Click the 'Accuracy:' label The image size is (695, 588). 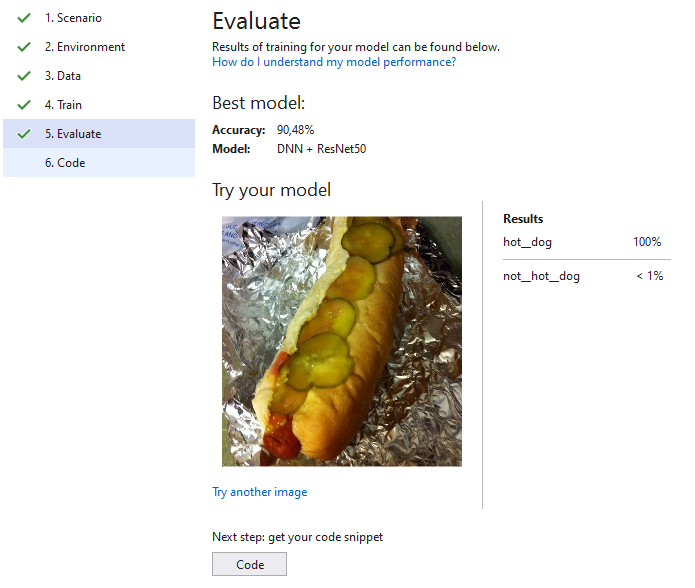click(x=238, y=130)
